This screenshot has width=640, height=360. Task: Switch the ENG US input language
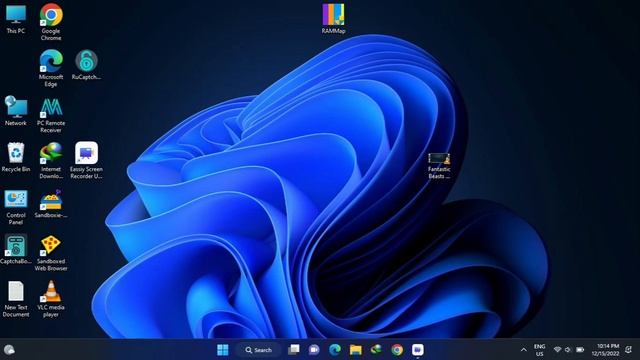pyautogui.click(x=540, y=350)
